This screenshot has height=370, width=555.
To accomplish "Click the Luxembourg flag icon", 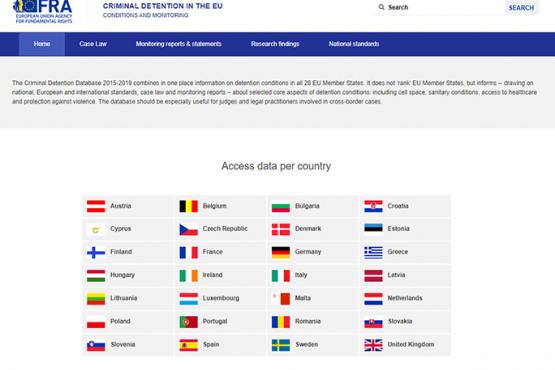I will point(188,299).
